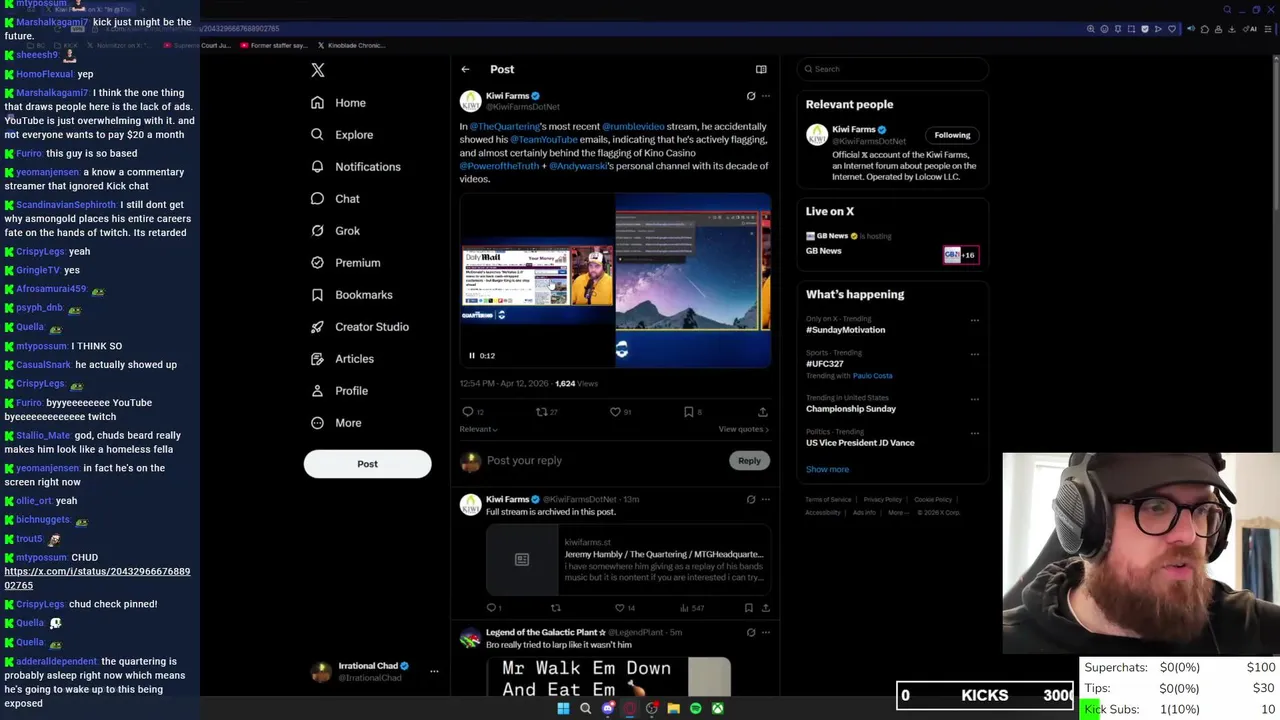Open Premium in sidebar
The height and width of the screenshot is (720, 1280).
pos(345,263)
